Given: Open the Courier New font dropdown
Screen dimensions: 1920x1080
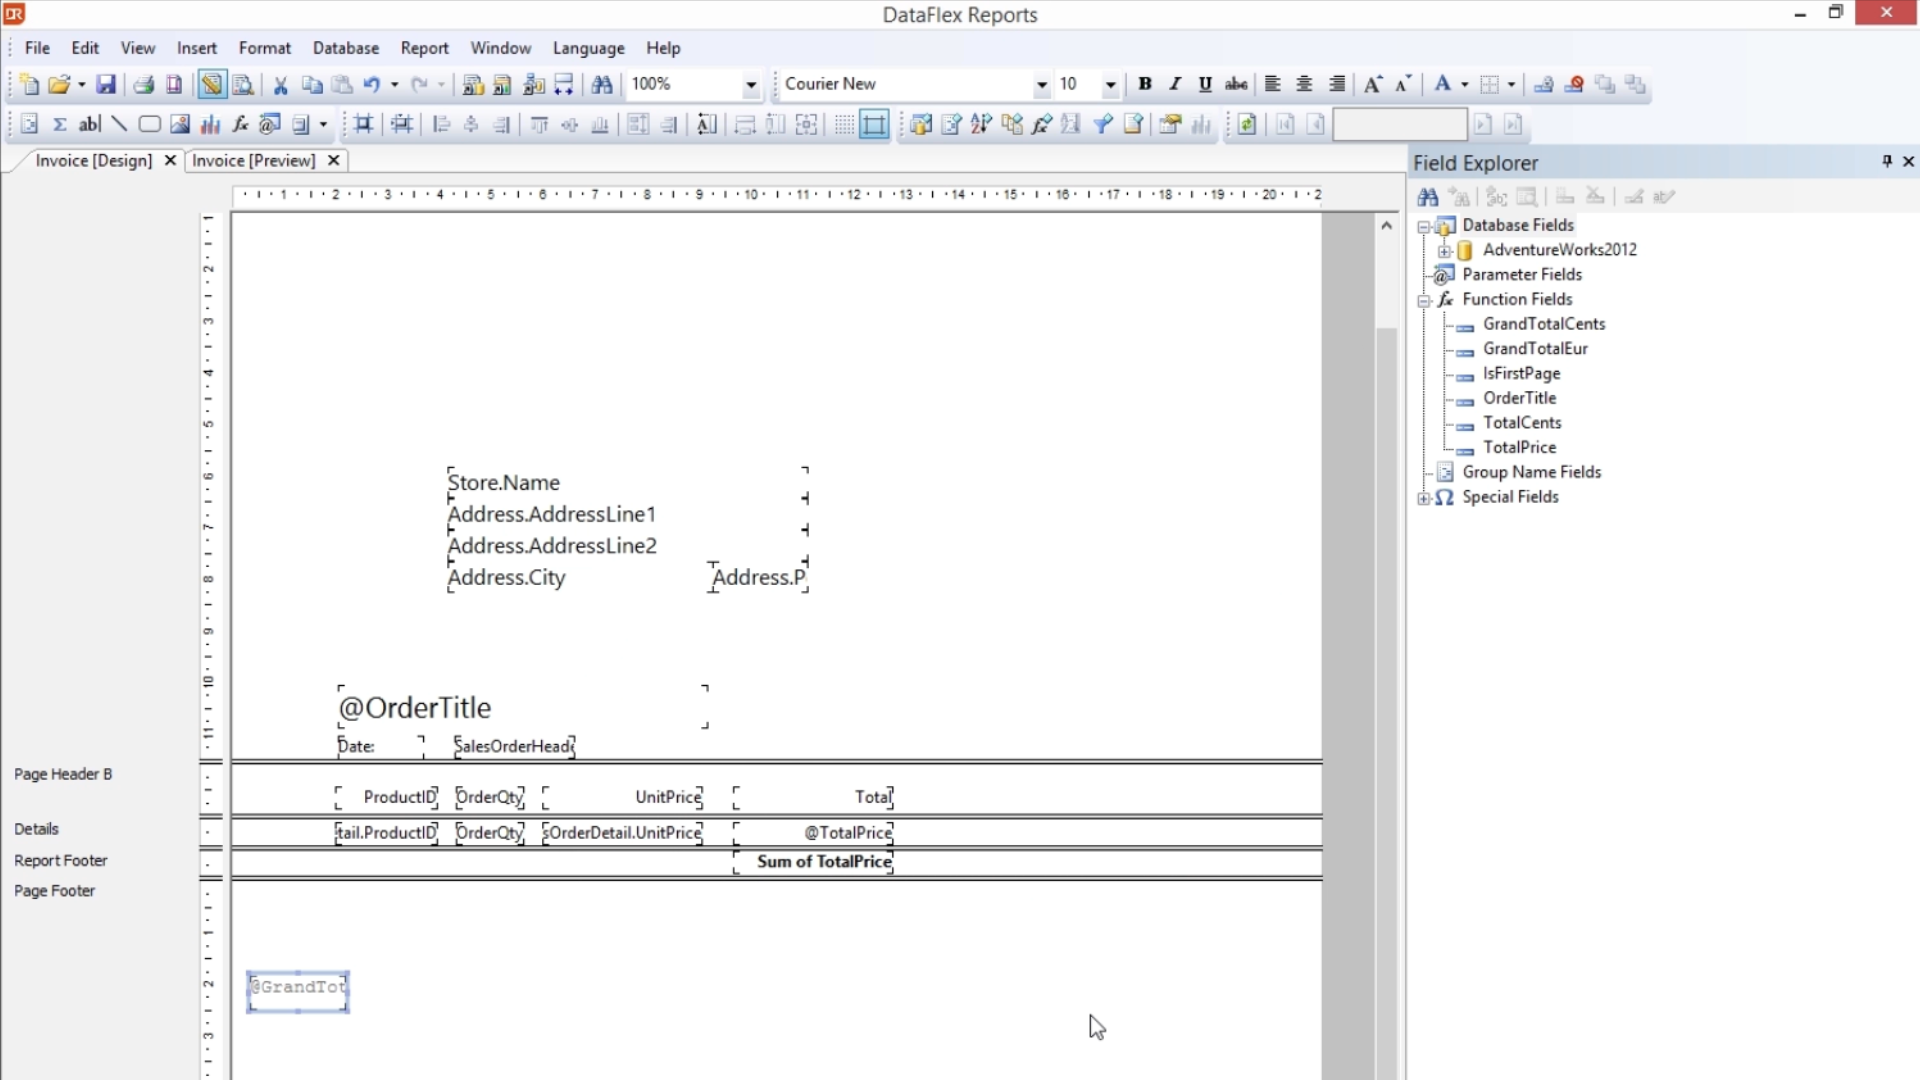Looking at the screenshot, I should (x=1041, y=85).
